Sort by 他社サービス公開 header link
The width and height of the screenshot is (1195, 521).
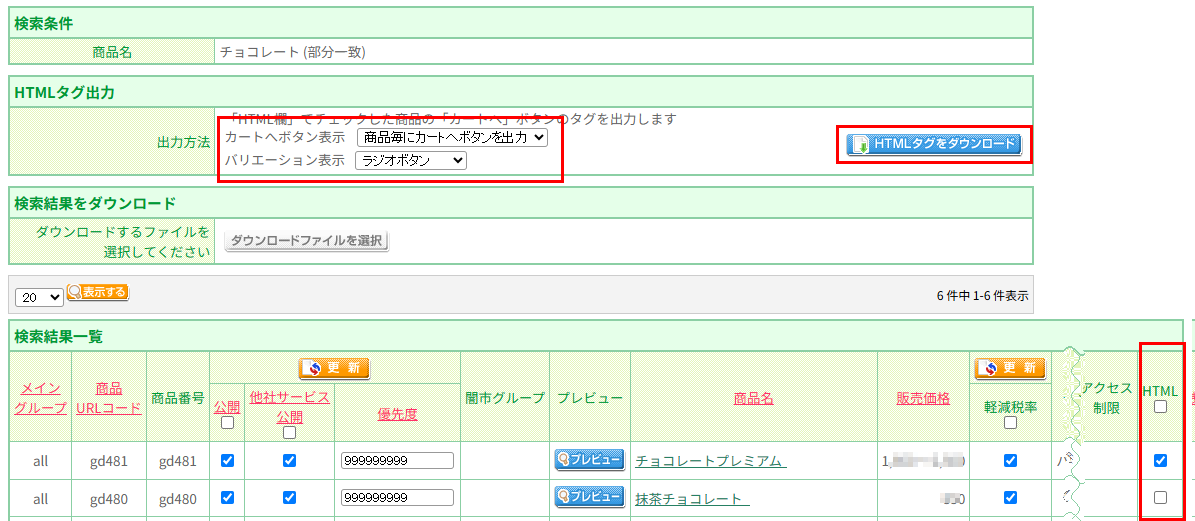[289, 407]
